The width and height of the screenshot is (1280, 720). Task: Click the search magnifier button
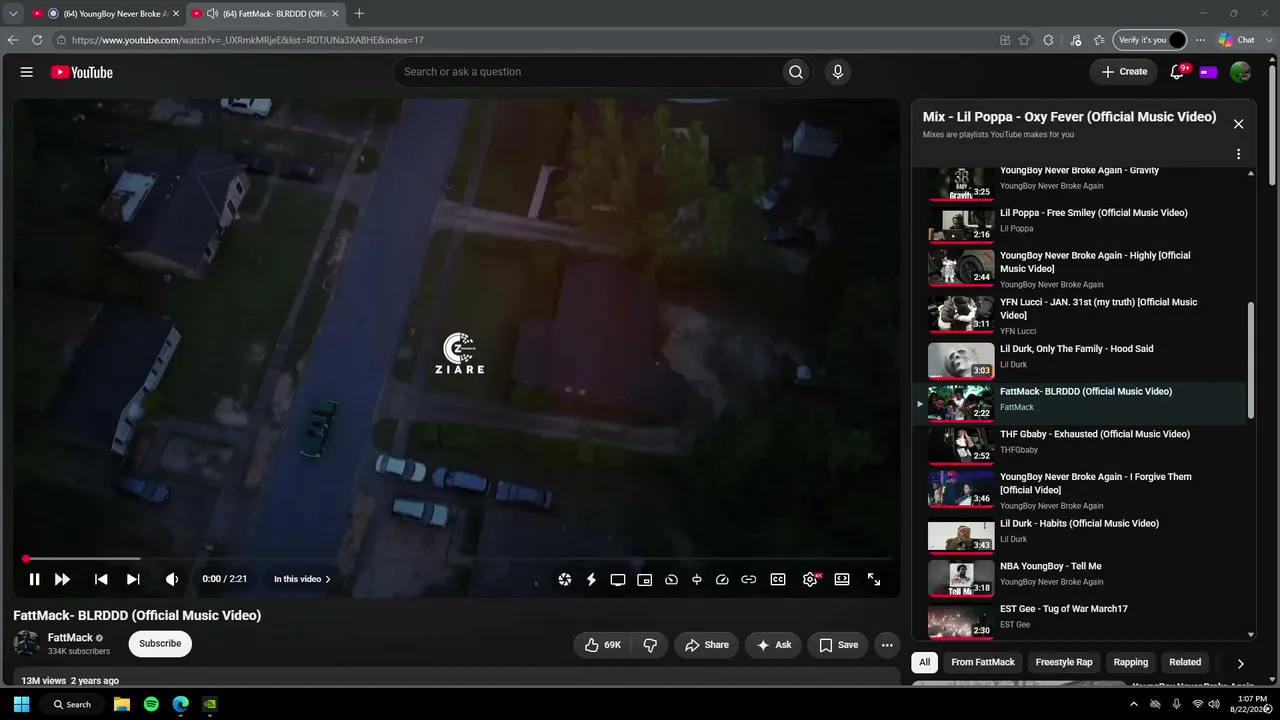796,72
